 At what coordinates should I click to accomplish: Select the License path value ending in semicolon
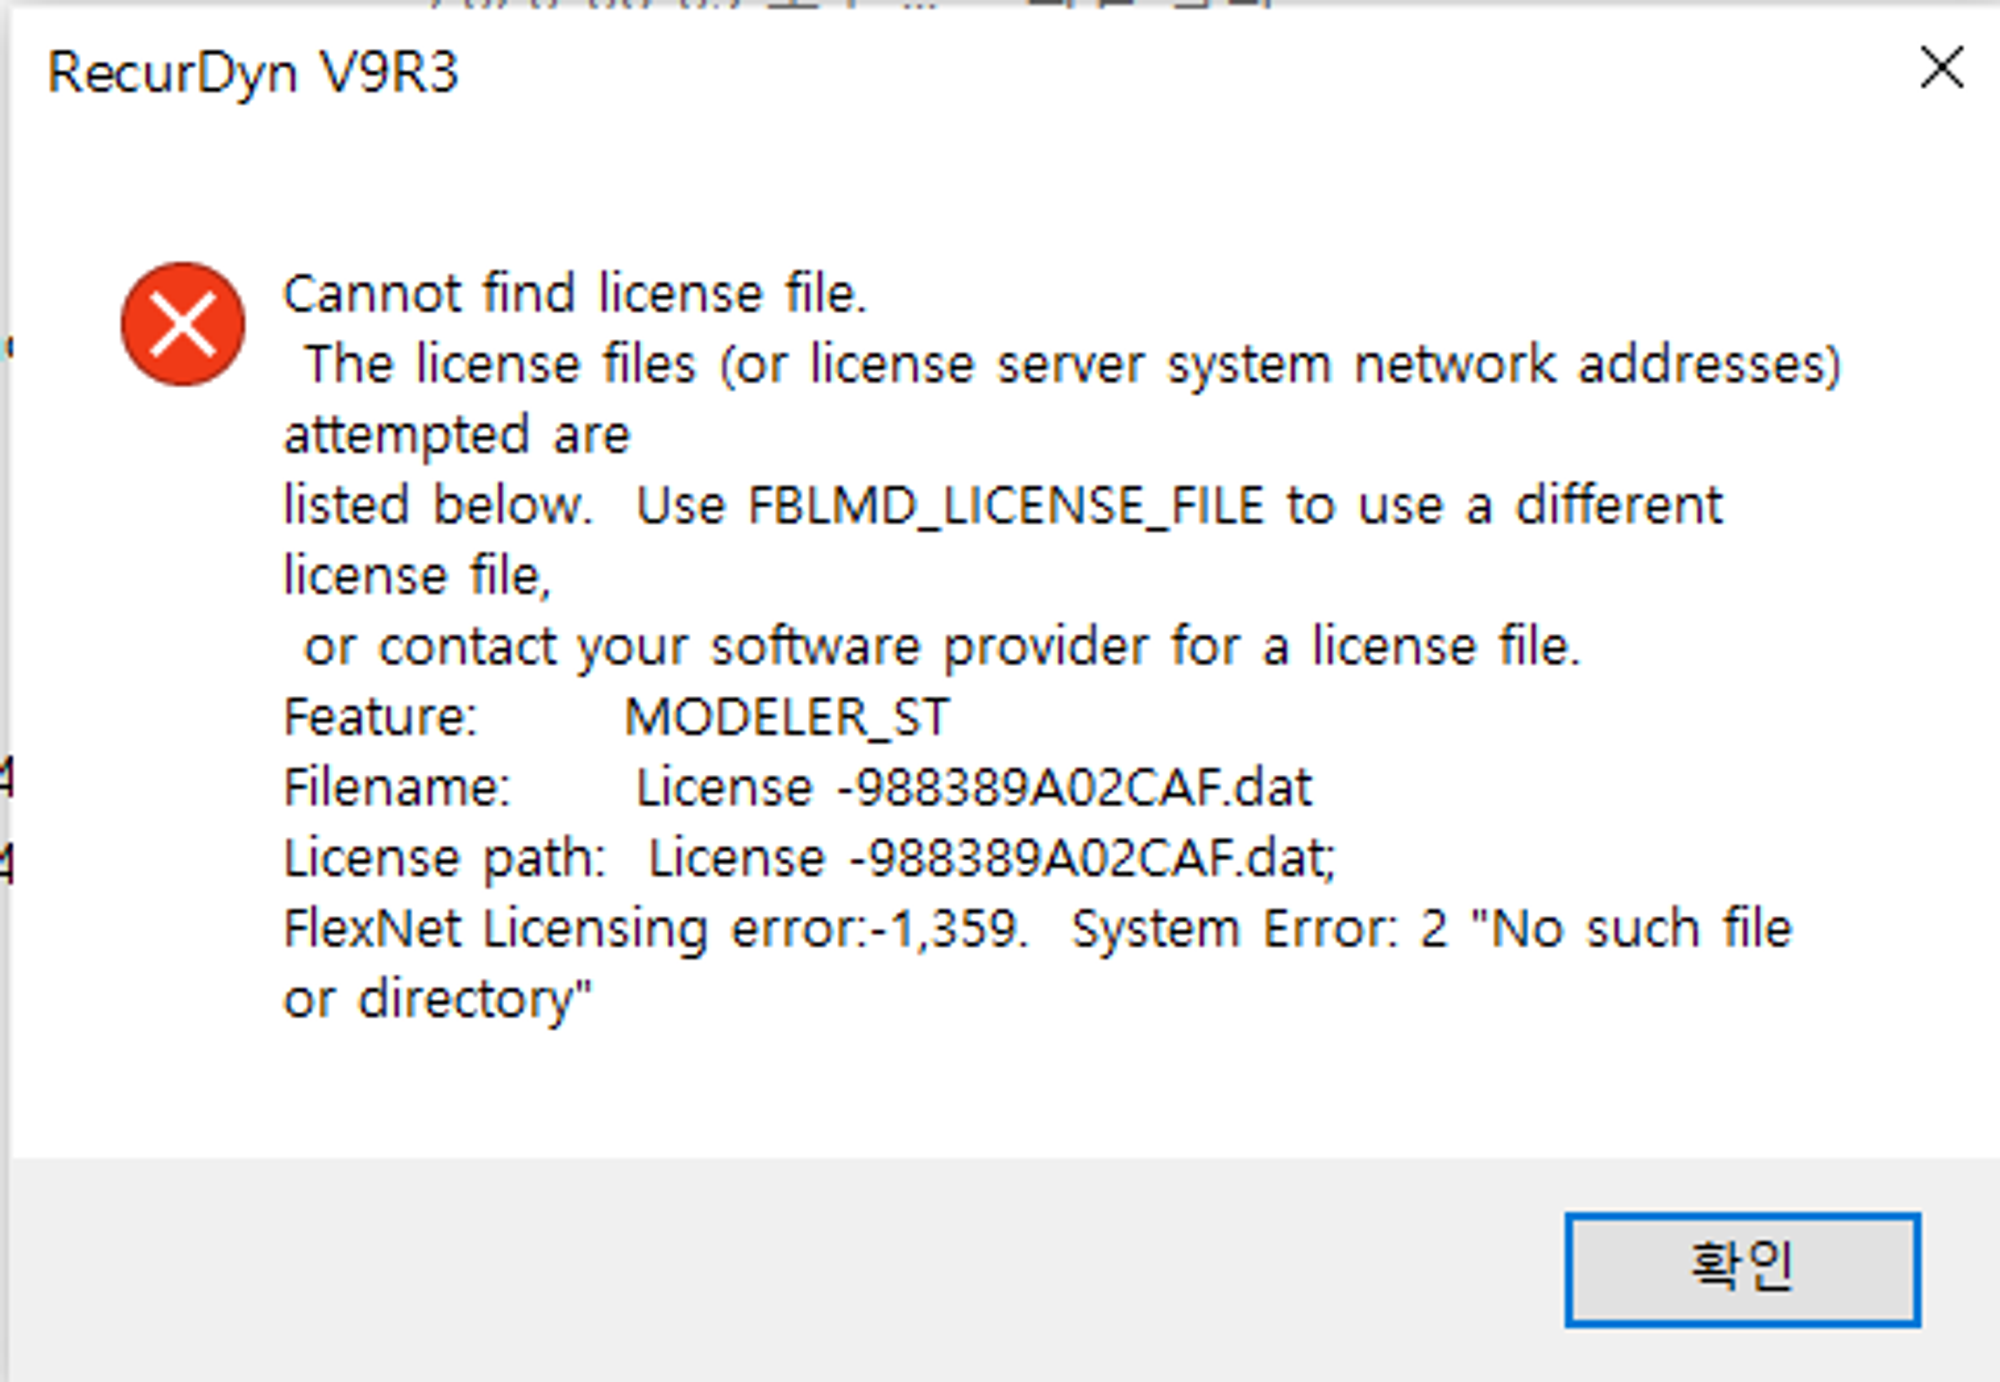coord(992,859)
